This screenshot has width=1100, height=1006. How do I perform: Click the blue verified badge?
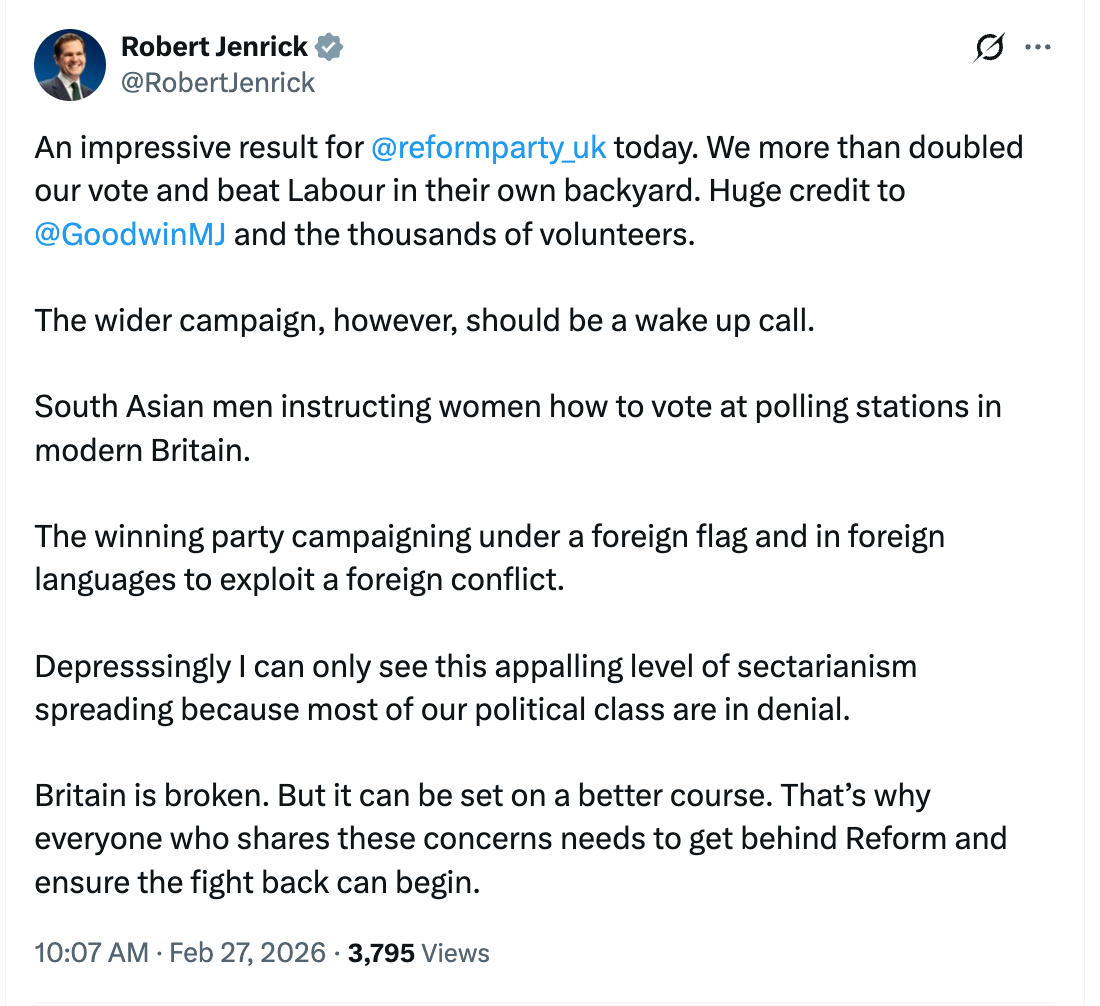331,46
